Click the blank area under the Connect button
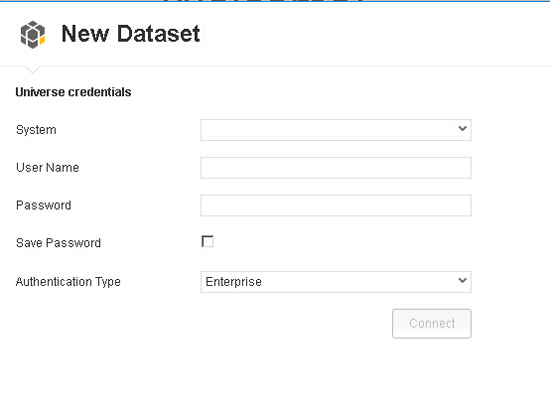The height and width of the screenshot is (410, 550). click(431, 372)
